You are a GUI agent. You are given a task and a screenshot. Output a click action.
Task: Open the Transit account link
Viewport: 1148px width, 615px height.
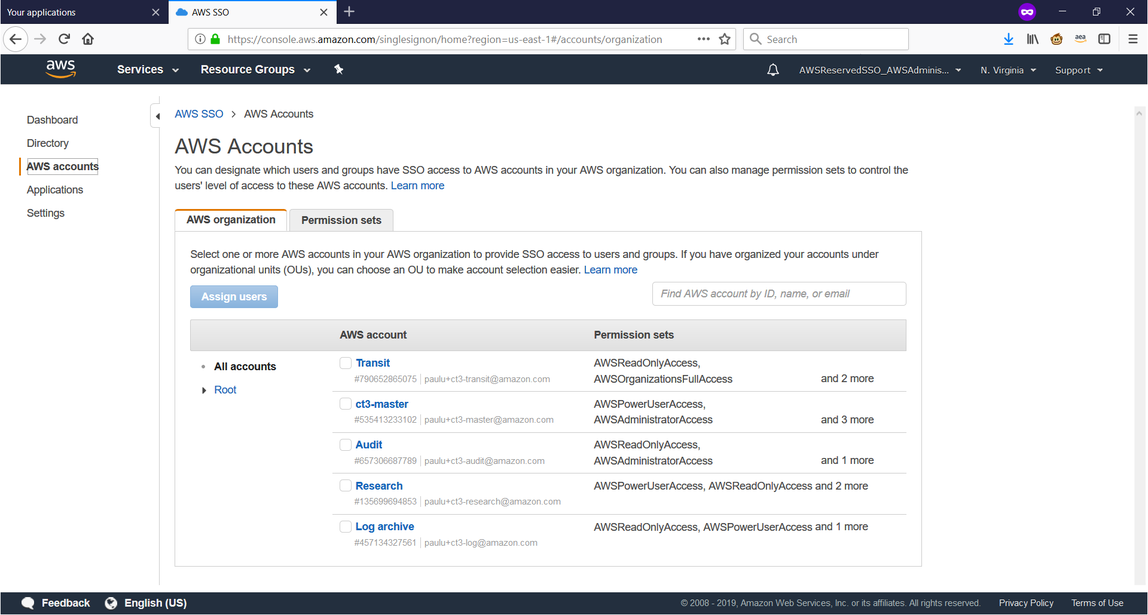coord(373,363)
